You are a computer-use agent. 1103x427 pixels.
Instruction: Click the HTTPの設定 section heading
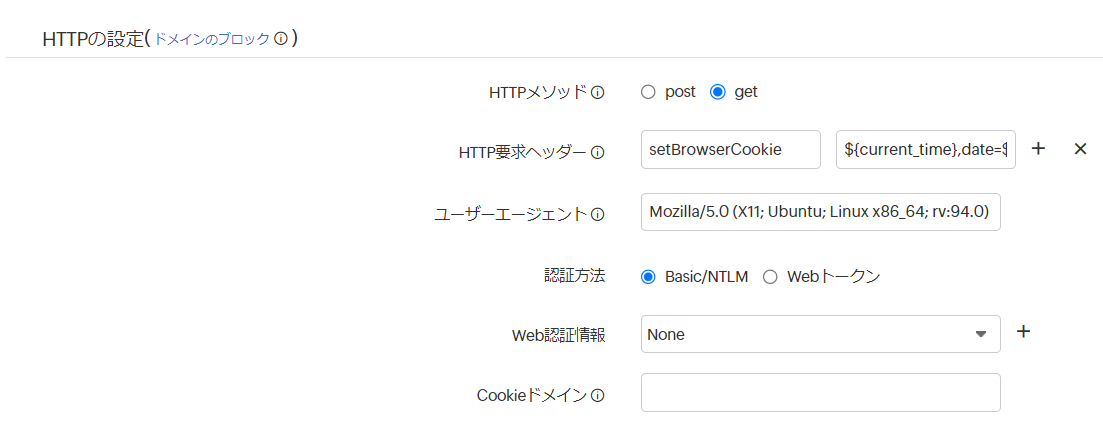[93, 39]
